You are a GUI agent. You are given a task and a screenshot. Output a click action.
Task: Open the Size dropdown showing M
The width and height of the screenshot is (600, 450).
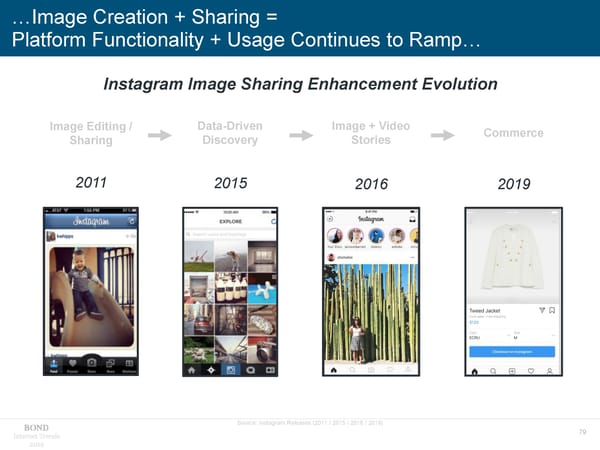[x=530, y=337]
